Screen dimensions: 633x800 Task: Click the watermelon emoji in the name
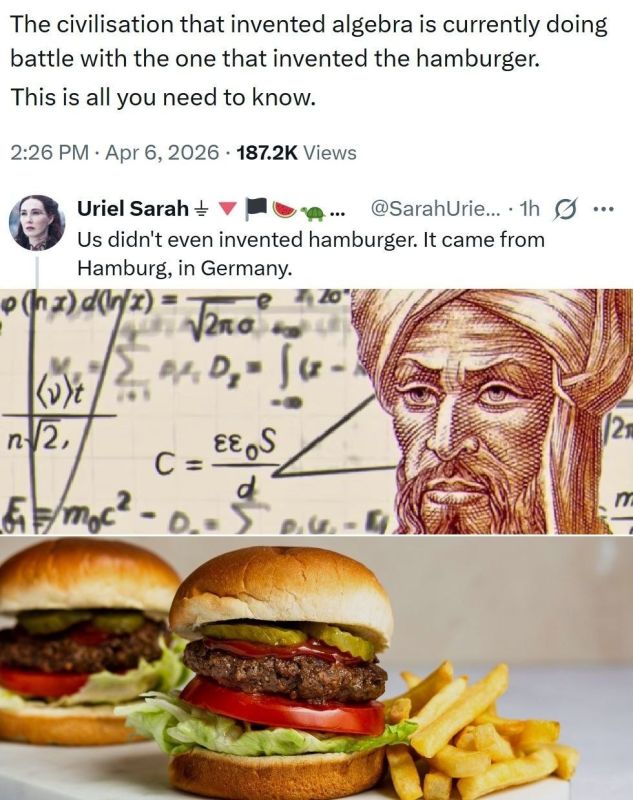click(x=285, y=209)
